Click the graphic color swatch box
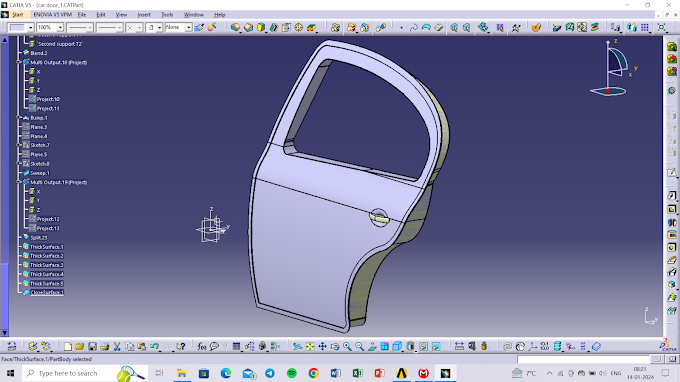The height and width of the screenshot is (382, 680). pos(17,28)
